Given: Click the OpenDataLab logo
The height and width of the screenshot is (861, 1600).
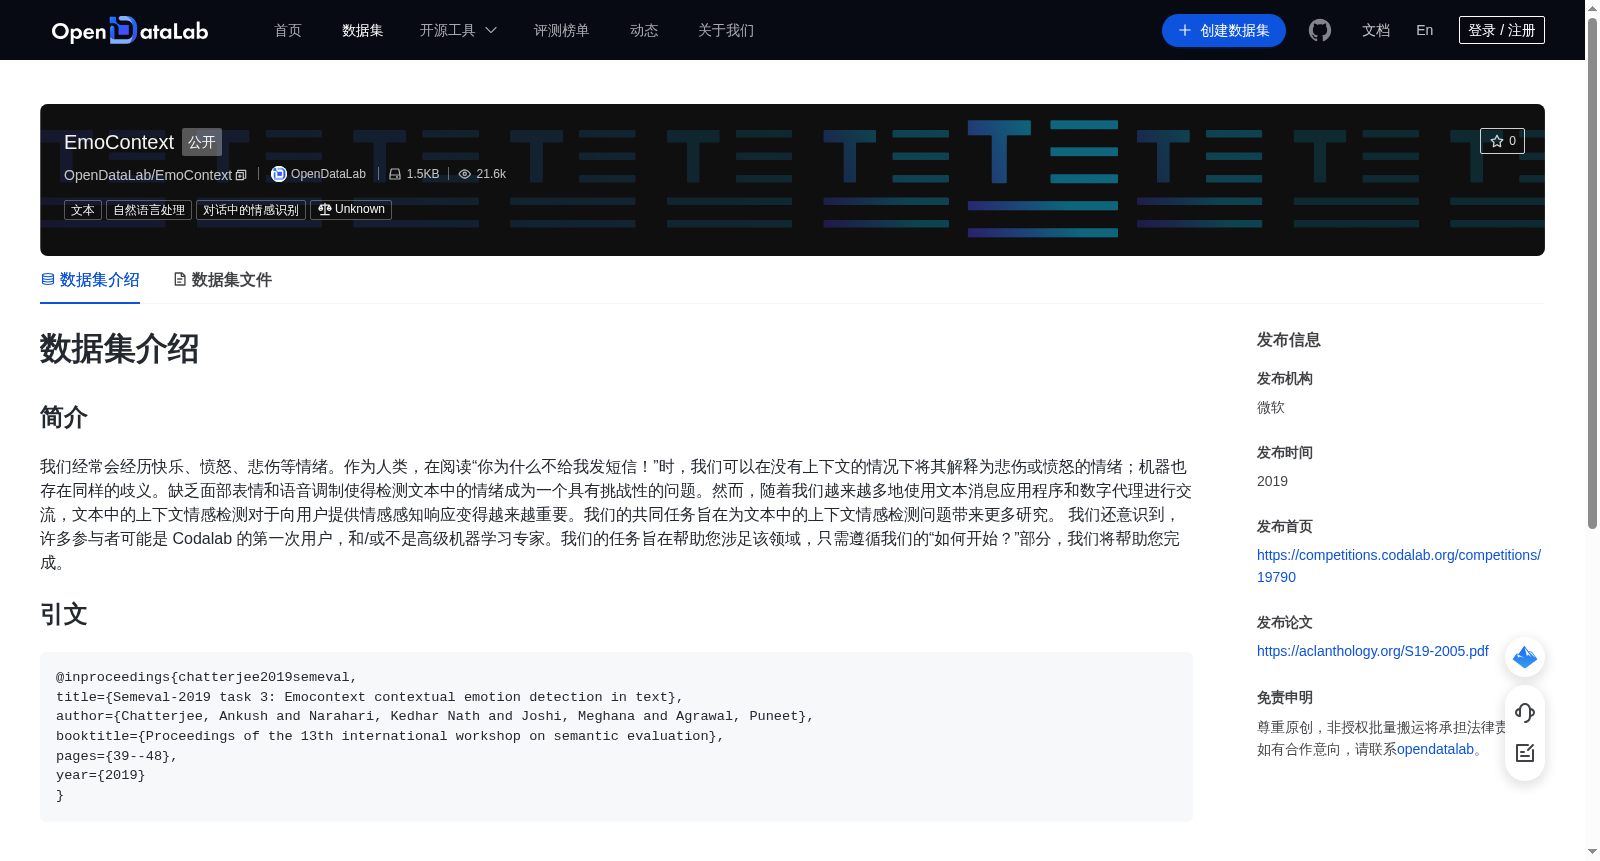Looking at the screenshot, I should pyautogui.click(x=130, y=30).
